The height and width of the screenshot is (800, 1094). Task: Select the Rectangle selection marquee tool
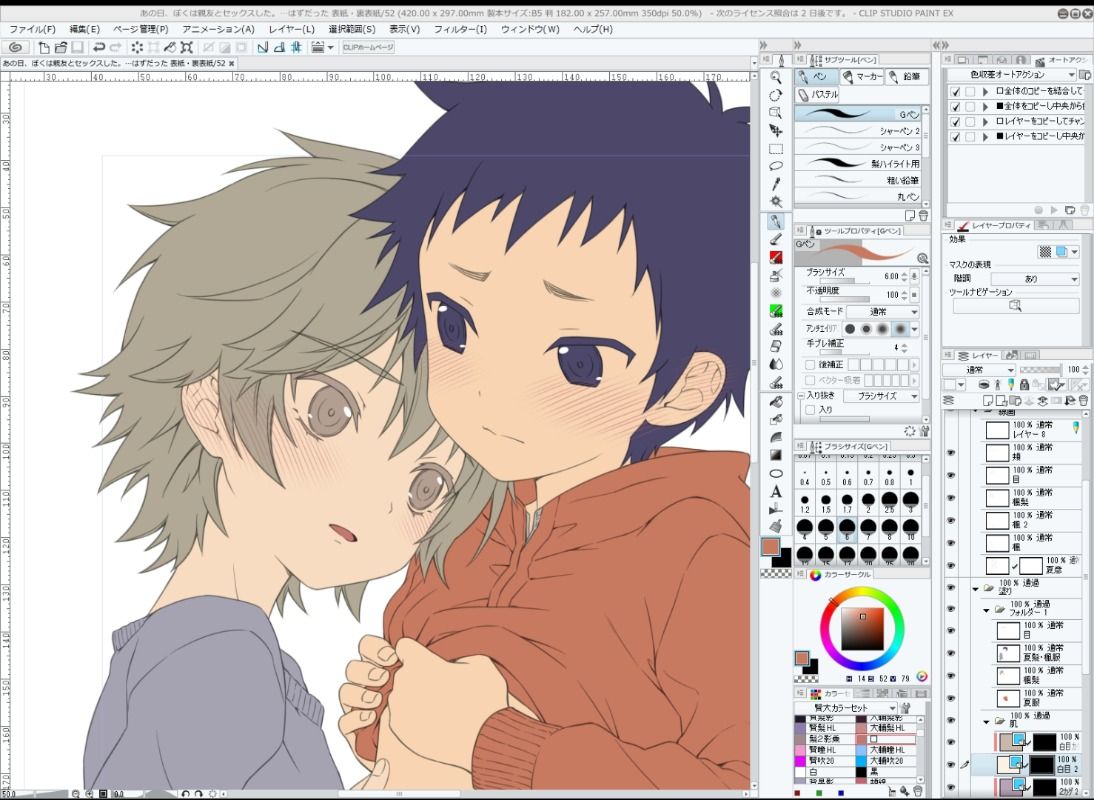click(x=775, y=149)
